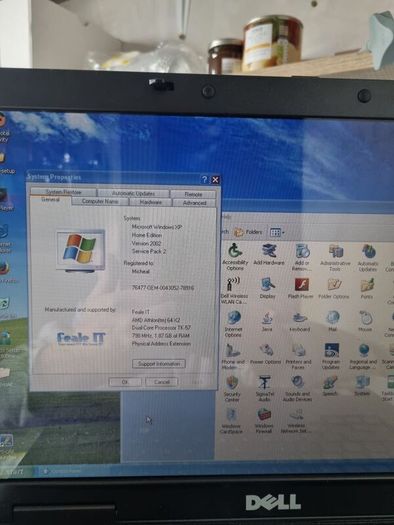Click the registered owner name Micheal
This screenshot has width=394, height=525.
141,271
